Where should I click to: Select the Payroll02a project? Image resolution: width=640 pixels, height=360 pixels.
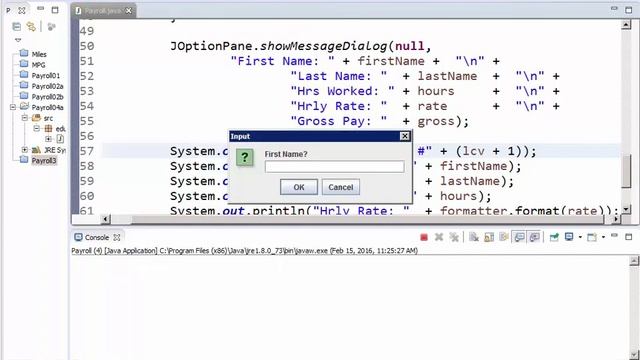click(47, 86)
